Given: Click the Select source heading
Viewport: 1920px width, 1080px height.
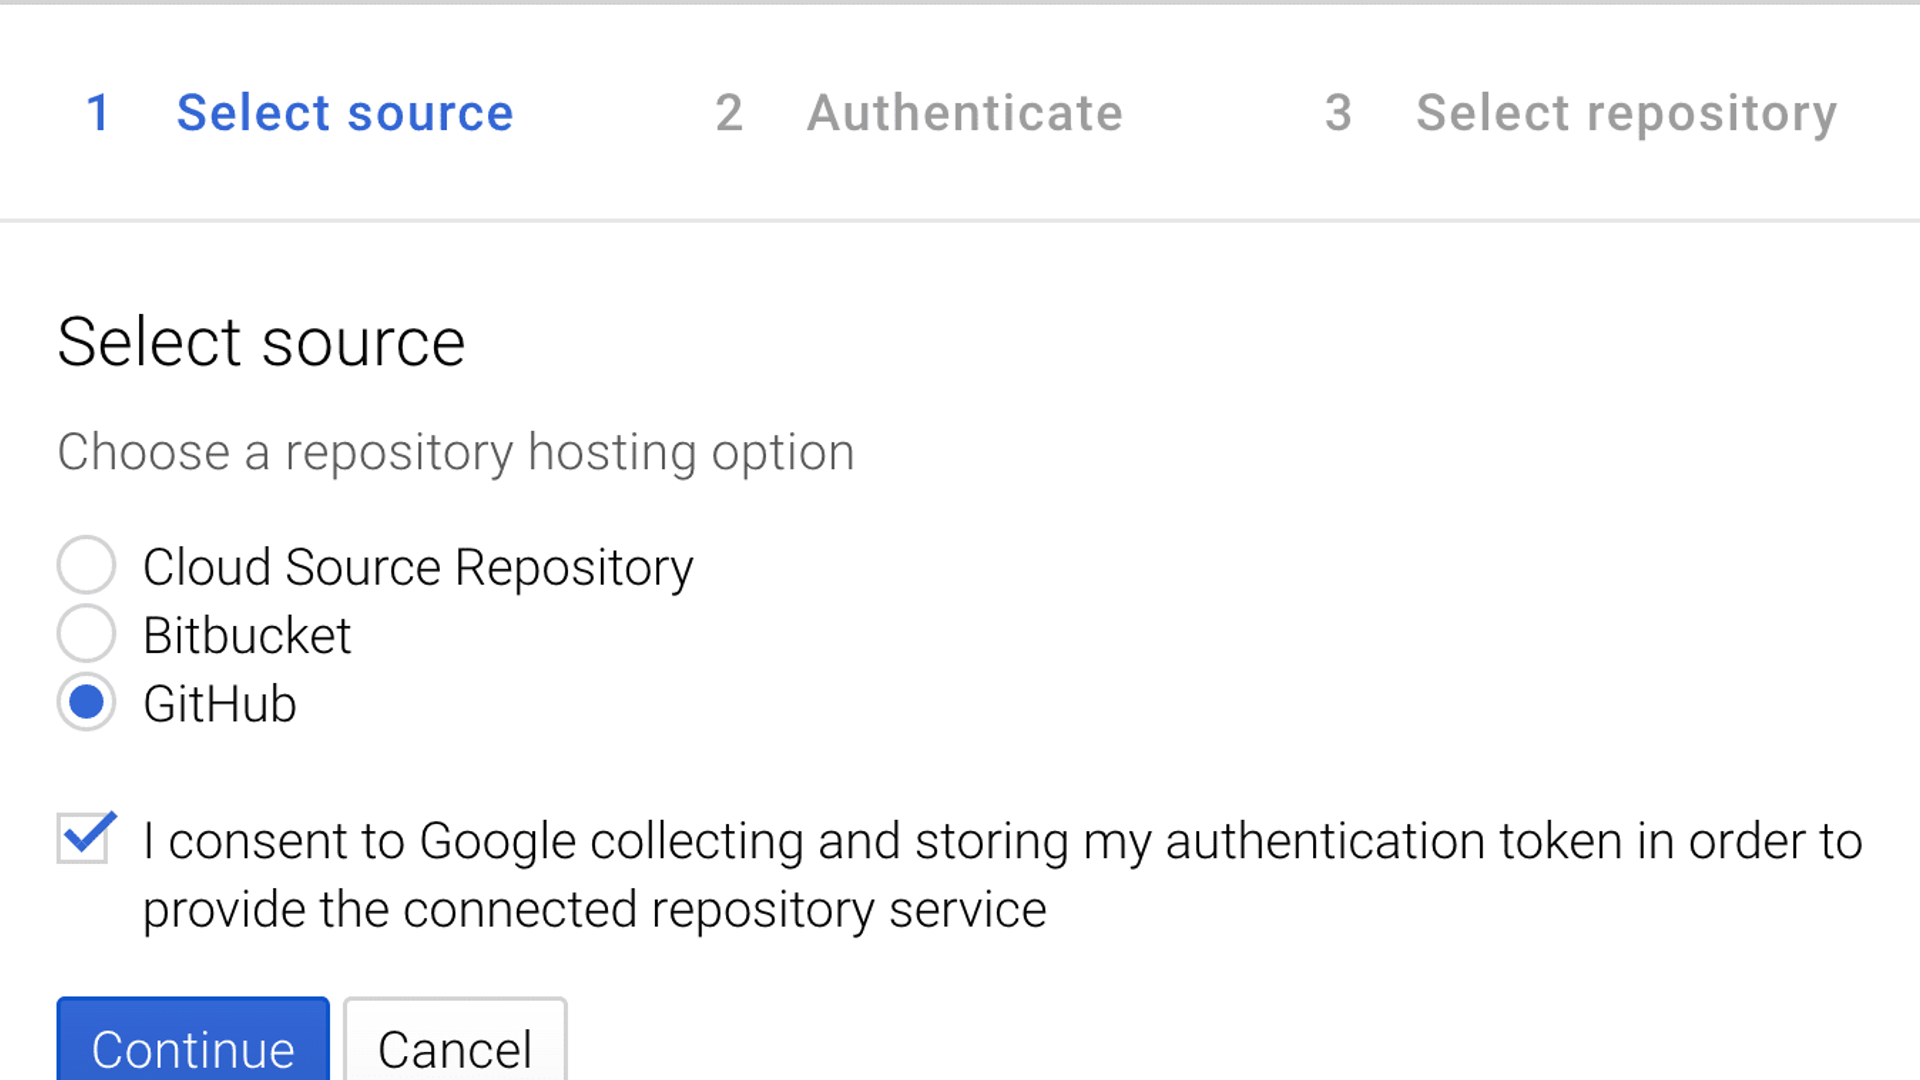Looking at the screenshot, I should (x=261, y=342).
